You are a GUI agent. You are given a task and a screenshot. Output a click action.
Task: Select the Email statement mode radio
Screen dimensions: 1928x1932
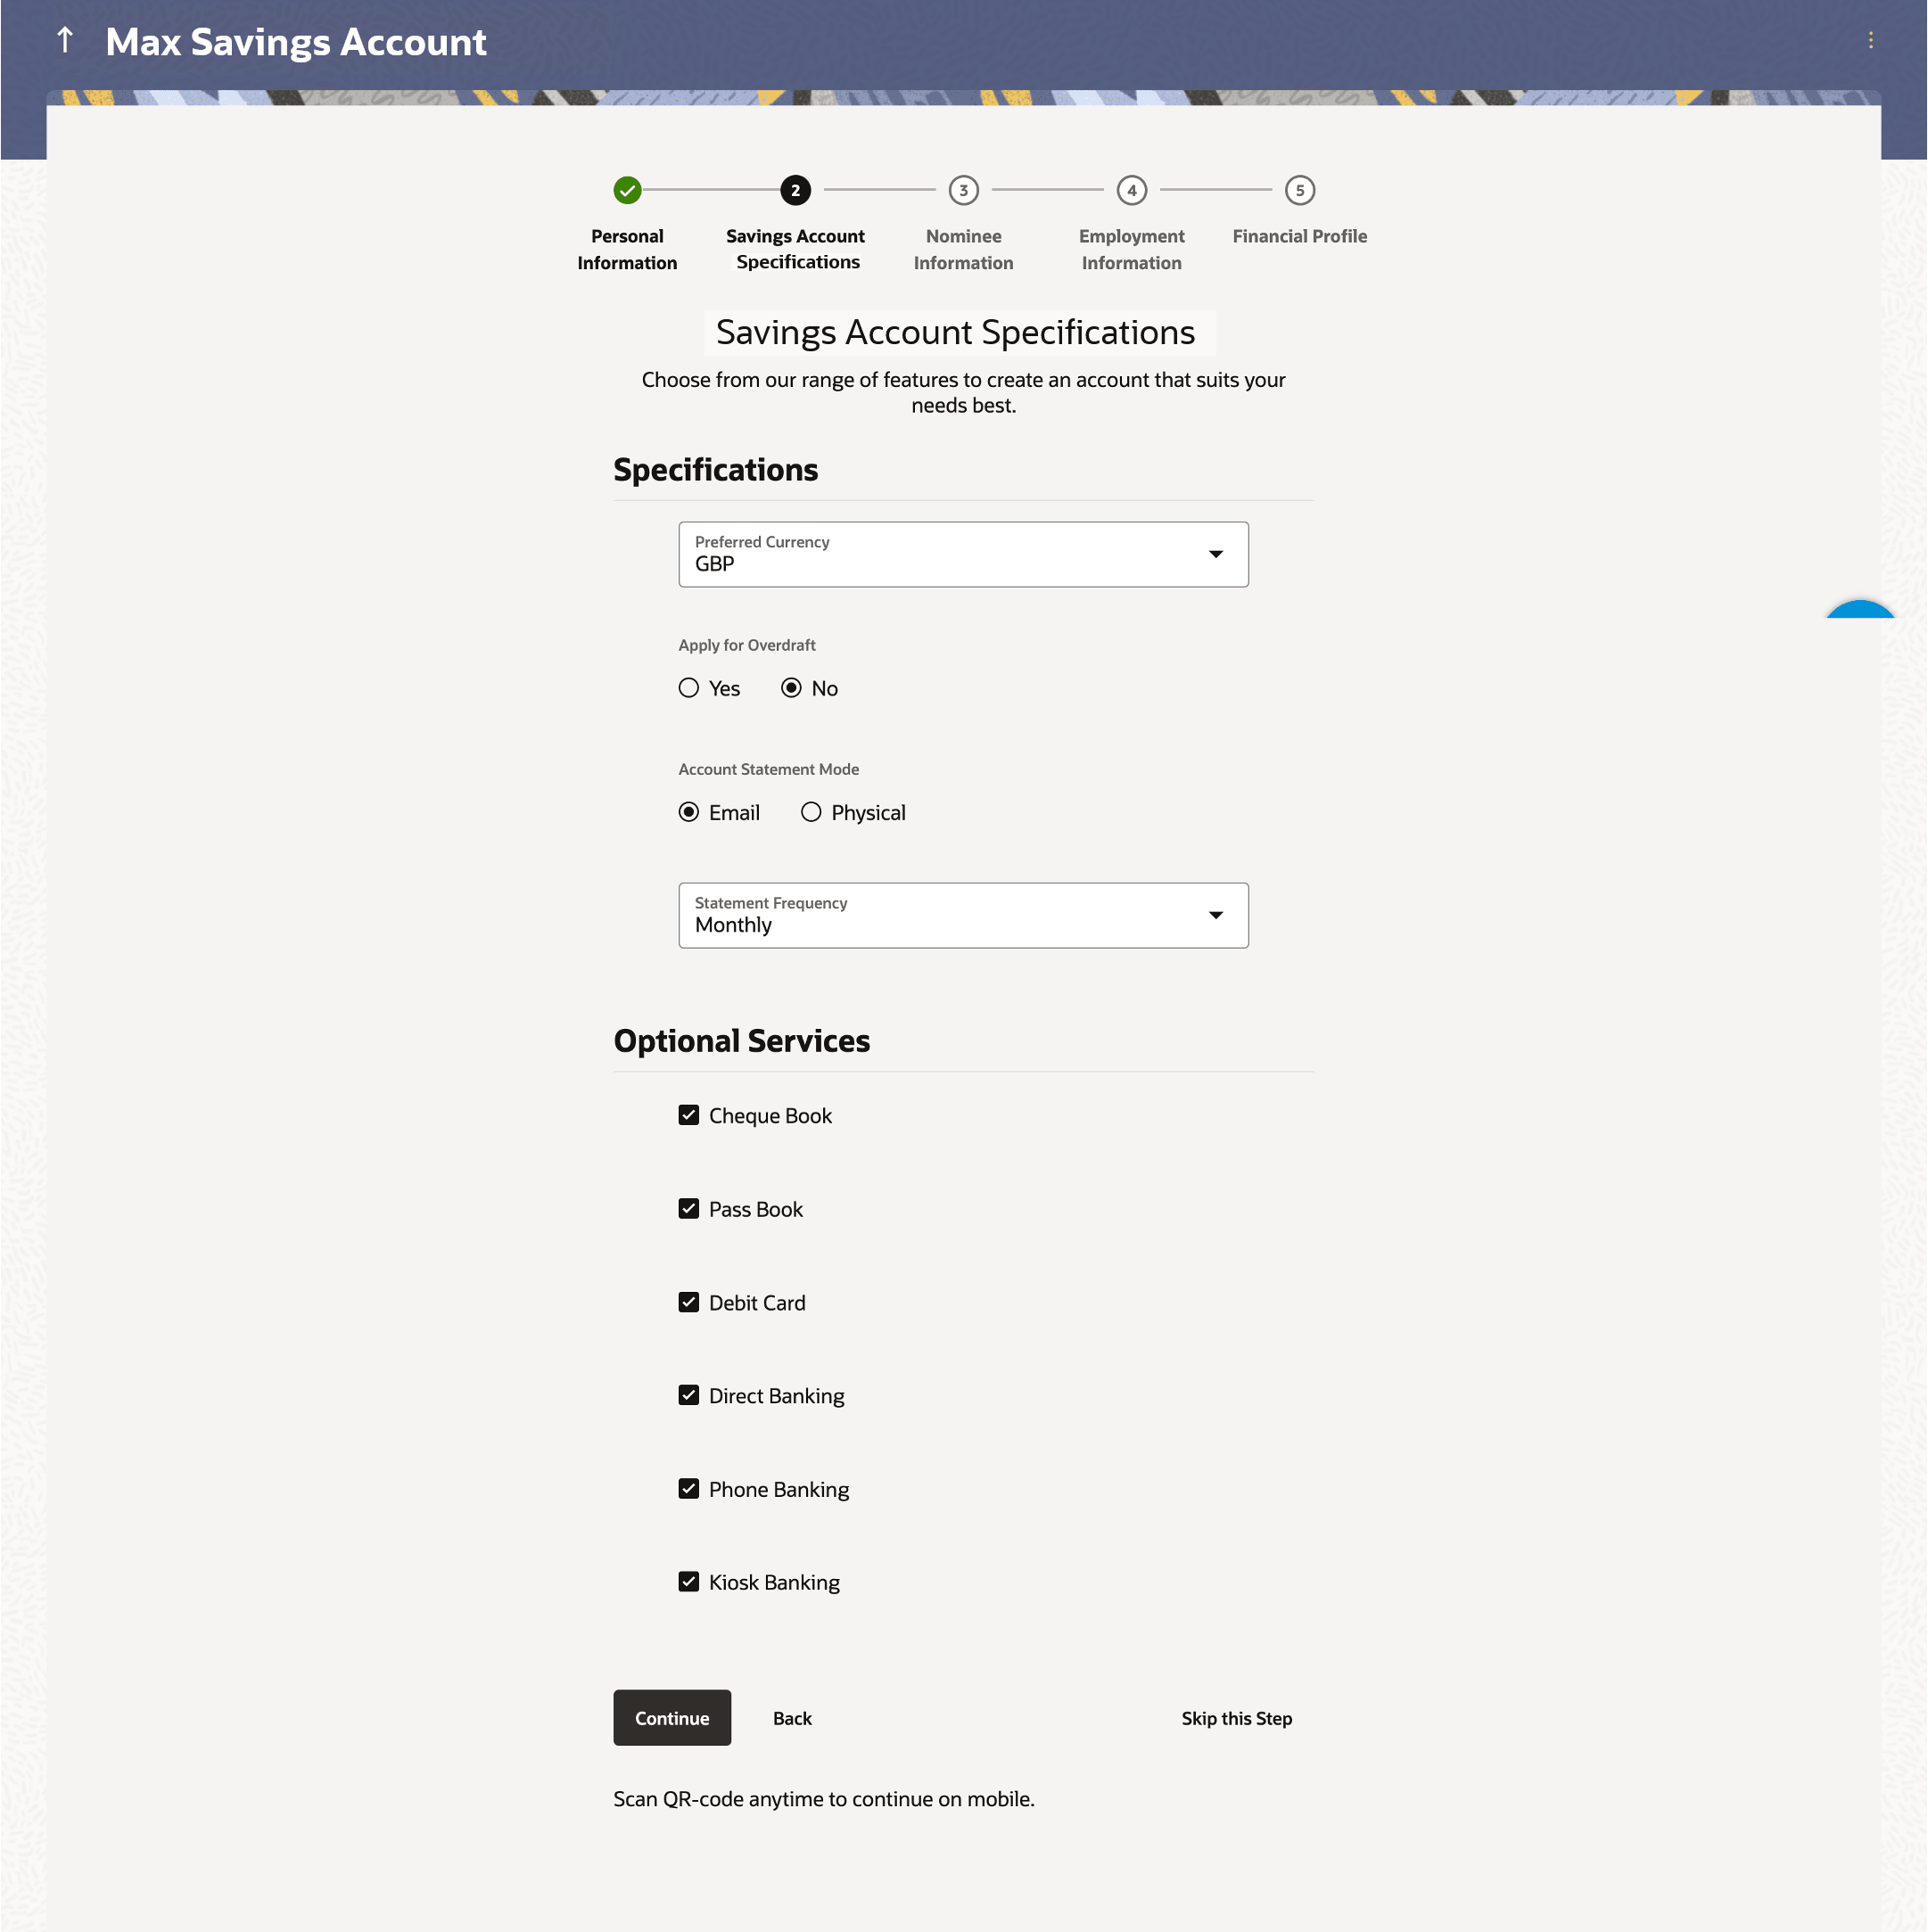pos(688,812)
